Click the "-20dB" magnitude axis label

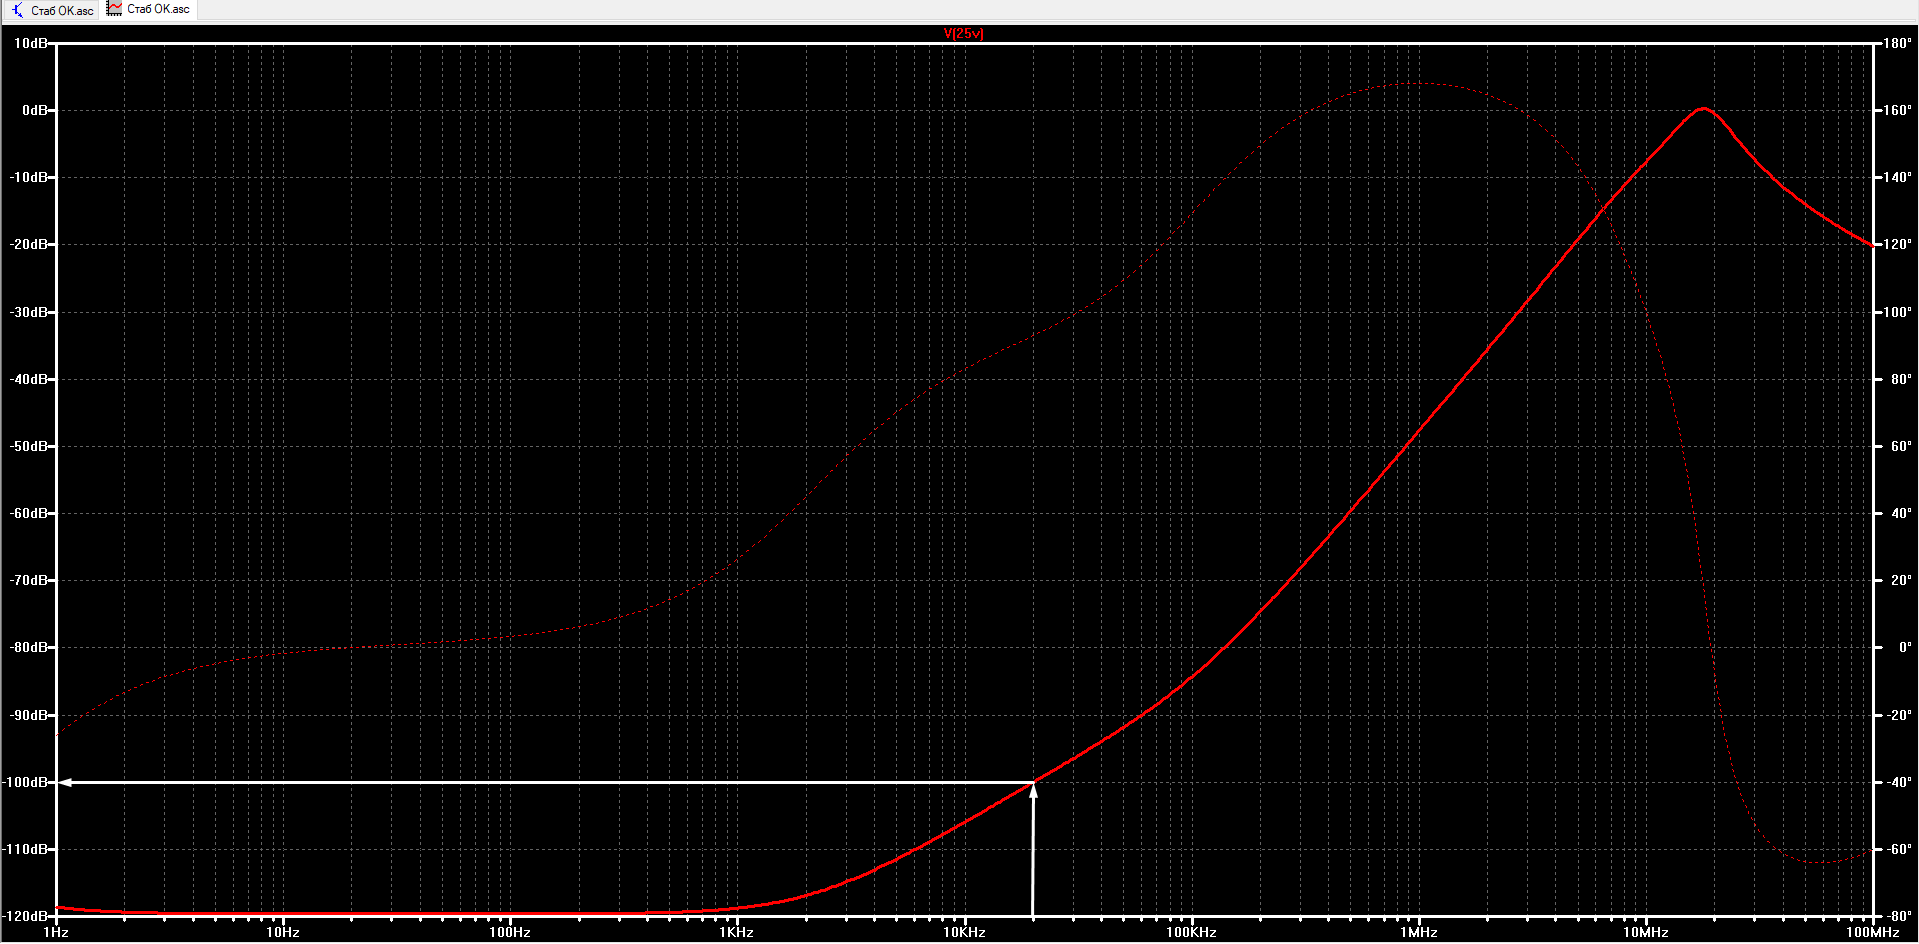[28, 244]
